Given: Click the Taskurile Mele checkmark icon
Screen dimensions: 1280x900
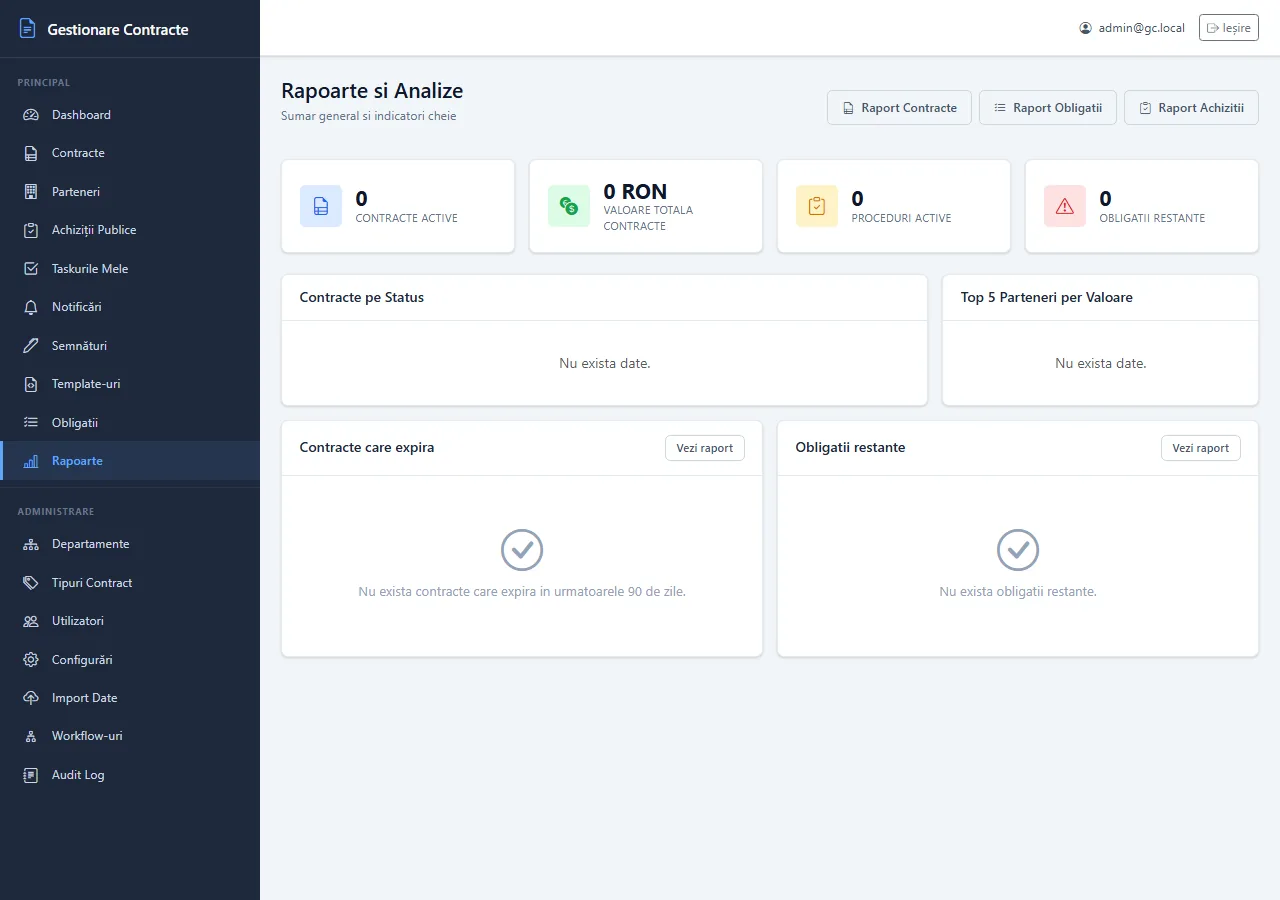Looking at the screenshot, I should pos(31,269).
